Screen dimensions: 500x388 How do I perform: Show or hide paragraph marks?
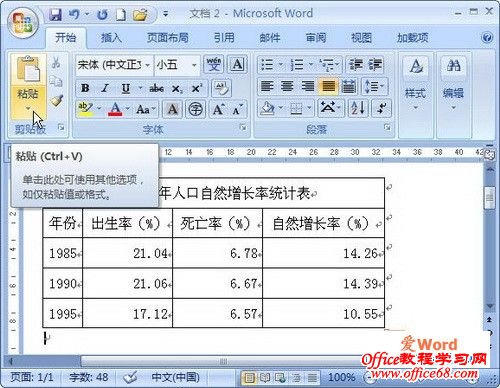pyautogui.click(x=381, y=108)
